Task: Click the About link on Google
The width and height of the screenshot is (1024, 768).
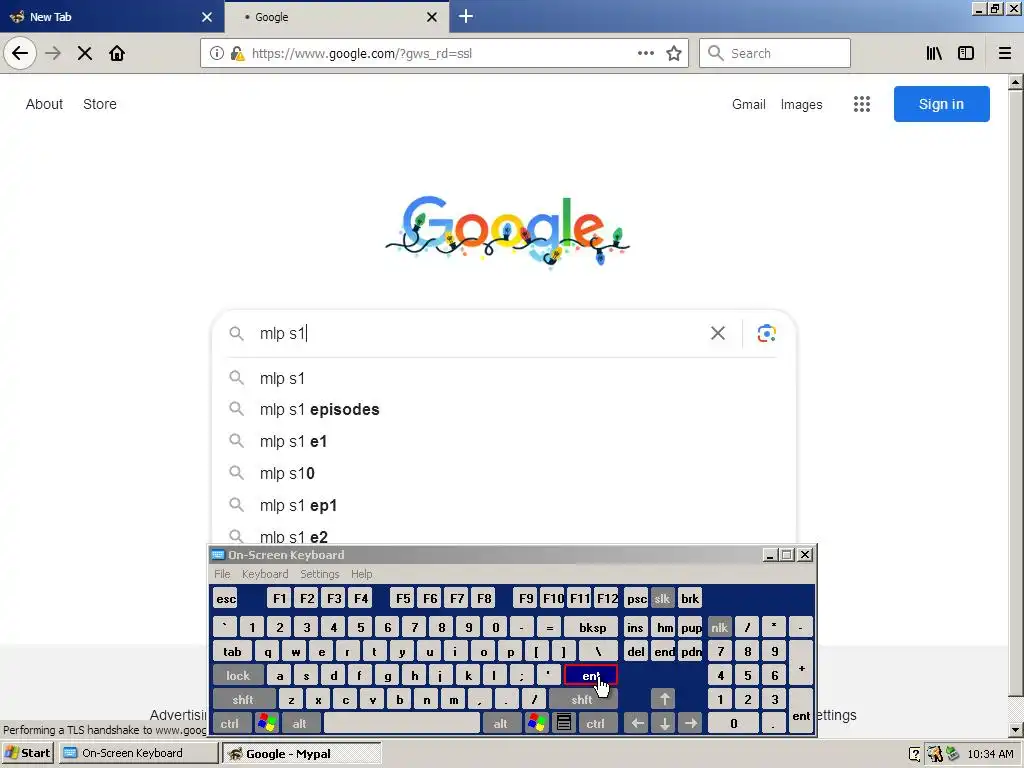Action: 44,104
